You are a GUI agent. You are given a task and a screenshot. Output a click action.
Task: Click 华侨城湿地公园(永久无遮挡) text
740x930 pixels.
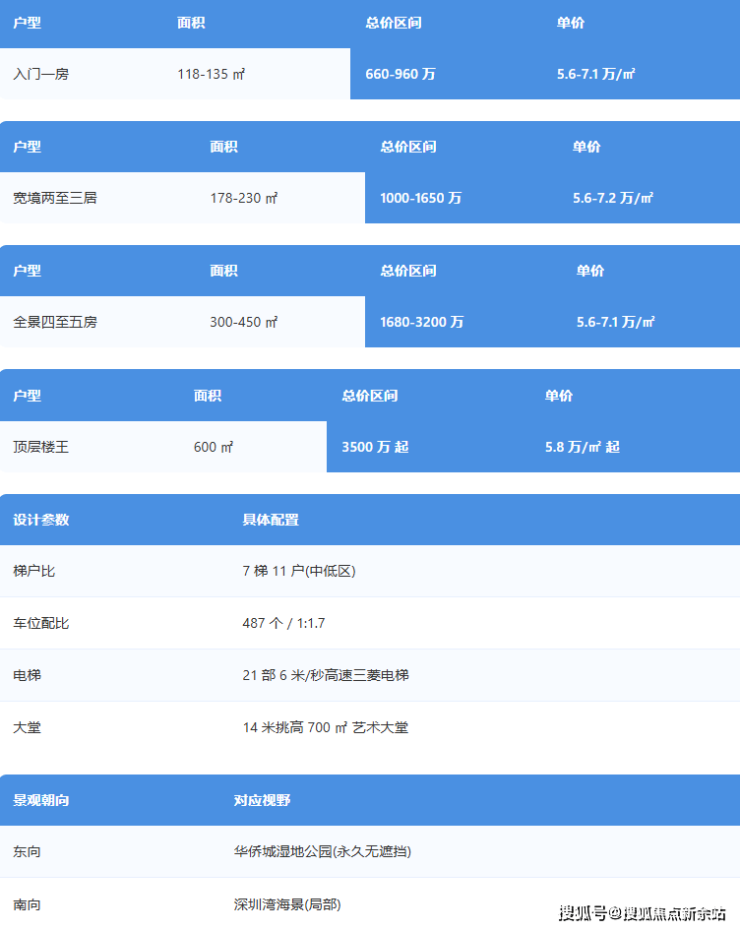point(323,852)
